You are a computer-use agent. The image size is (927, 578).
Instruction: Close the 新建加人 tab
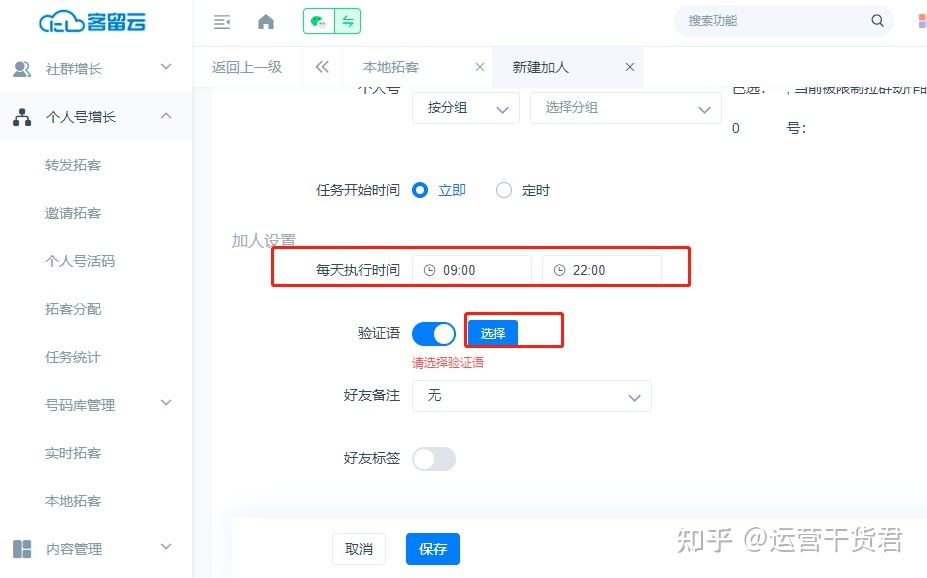point(630,67)
